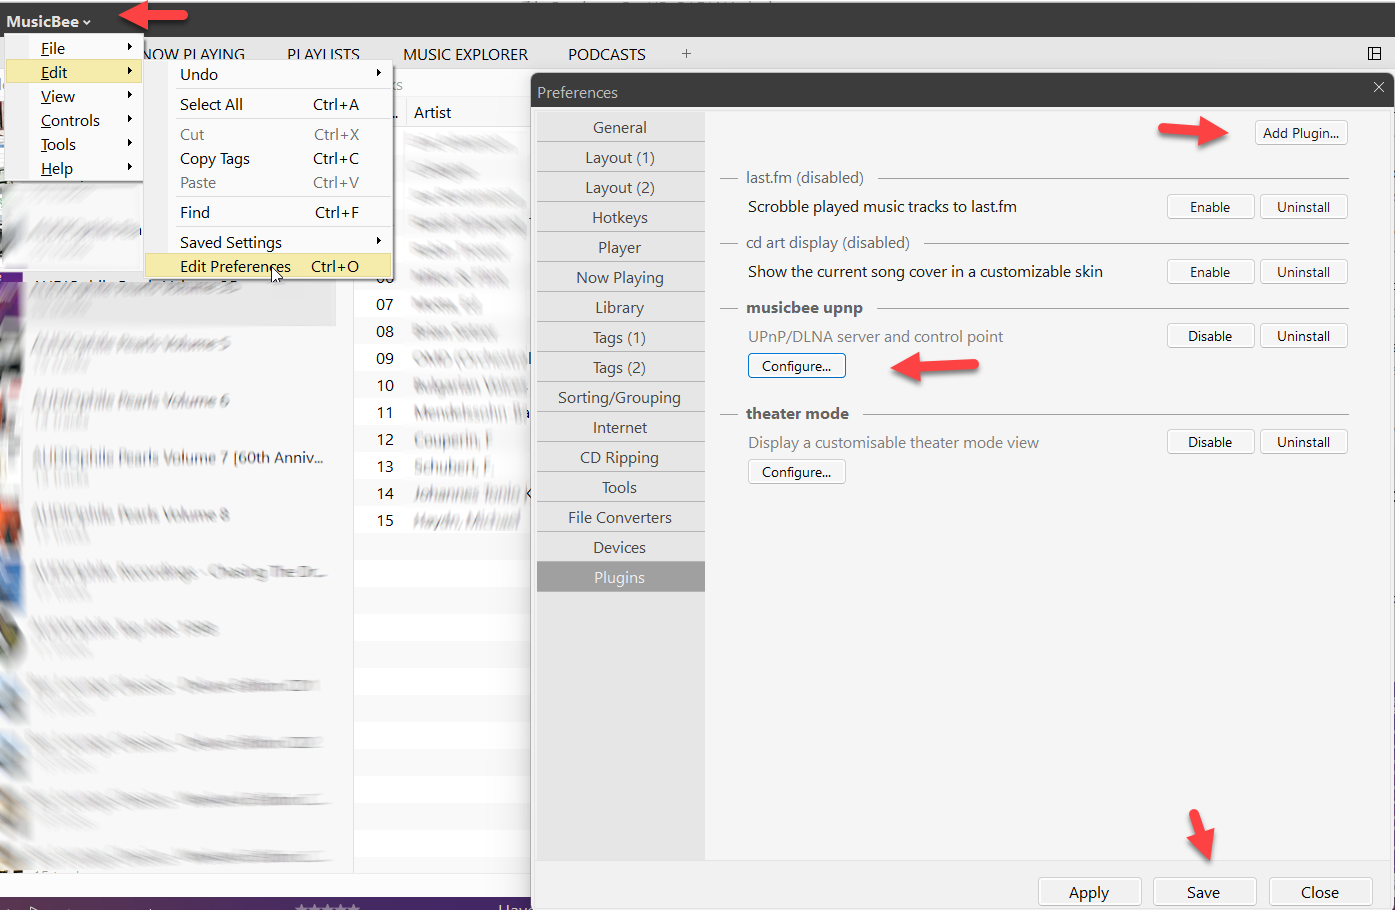1395x910 pixels.
Task: Enable the cd art display plugin
Action: 1210,272
